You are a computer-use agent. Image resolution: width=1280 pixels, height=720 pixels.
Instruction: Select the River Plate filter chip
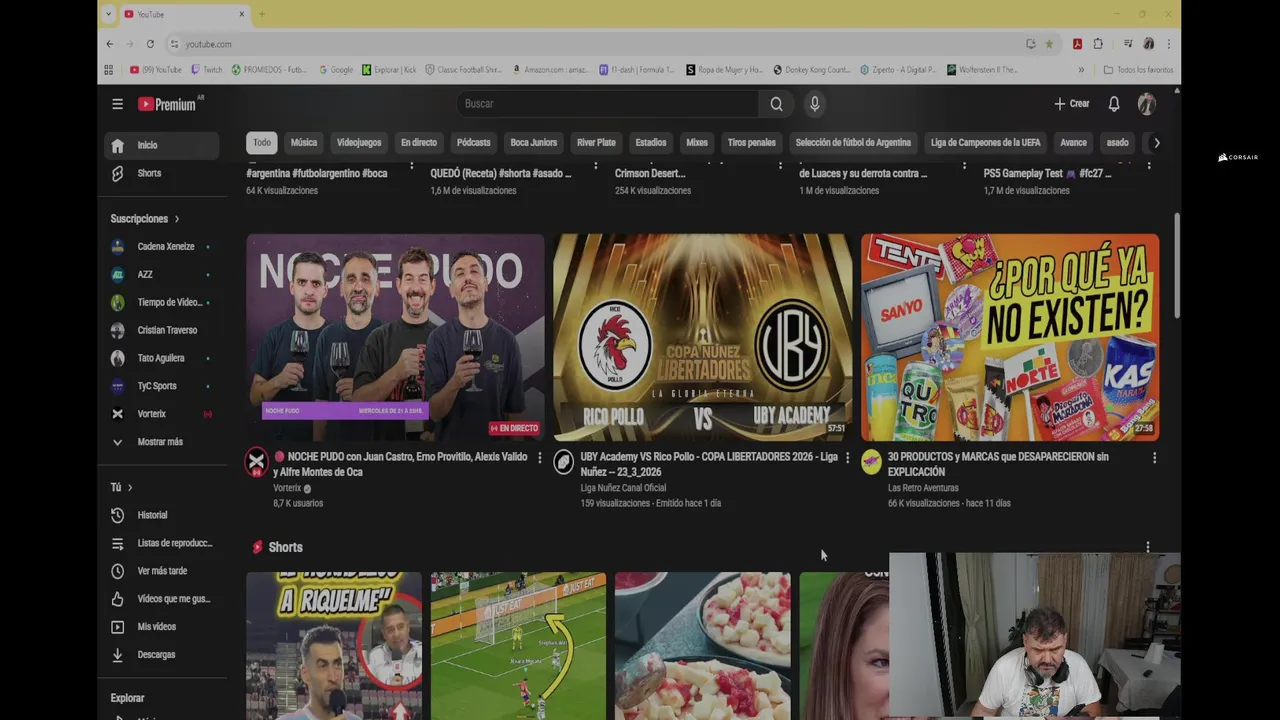596,143
